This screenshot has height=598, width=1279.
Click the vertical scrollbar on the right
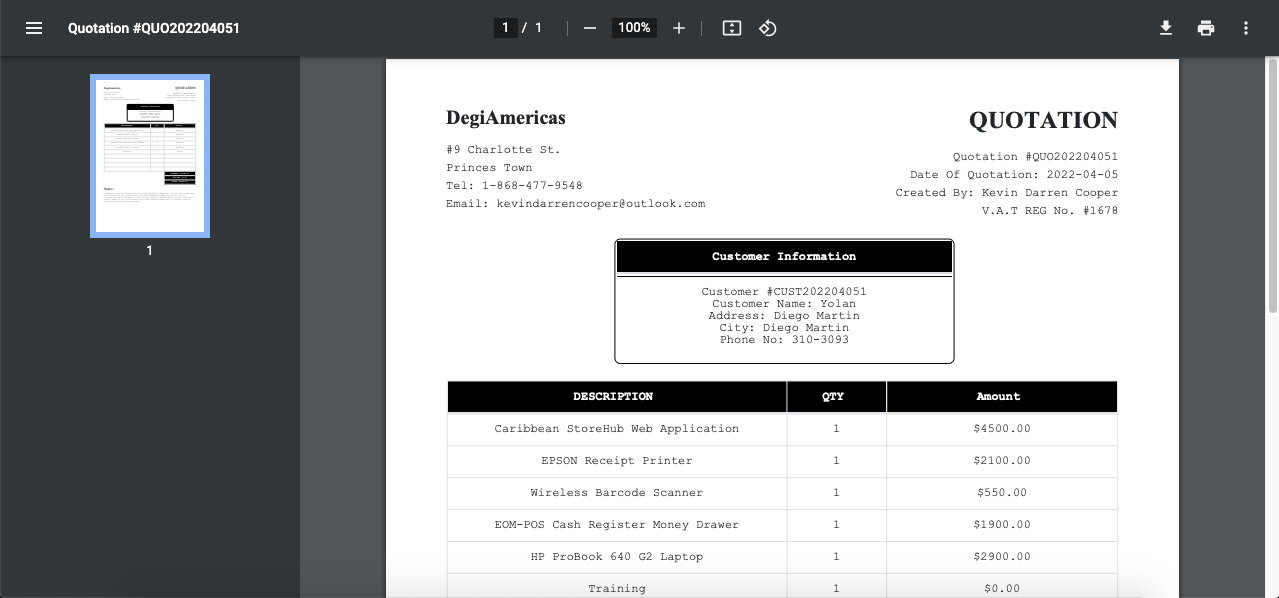[1273, 186]
